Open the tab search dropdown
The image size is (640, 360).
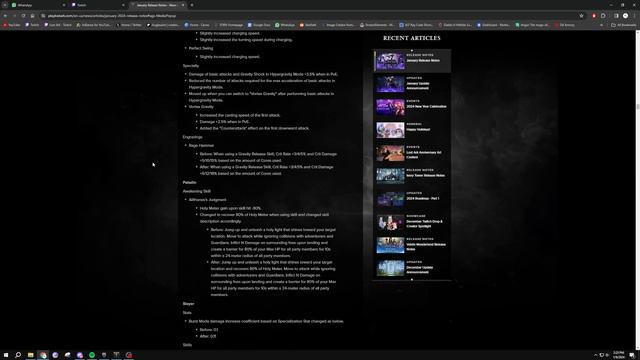coord(5,5)
